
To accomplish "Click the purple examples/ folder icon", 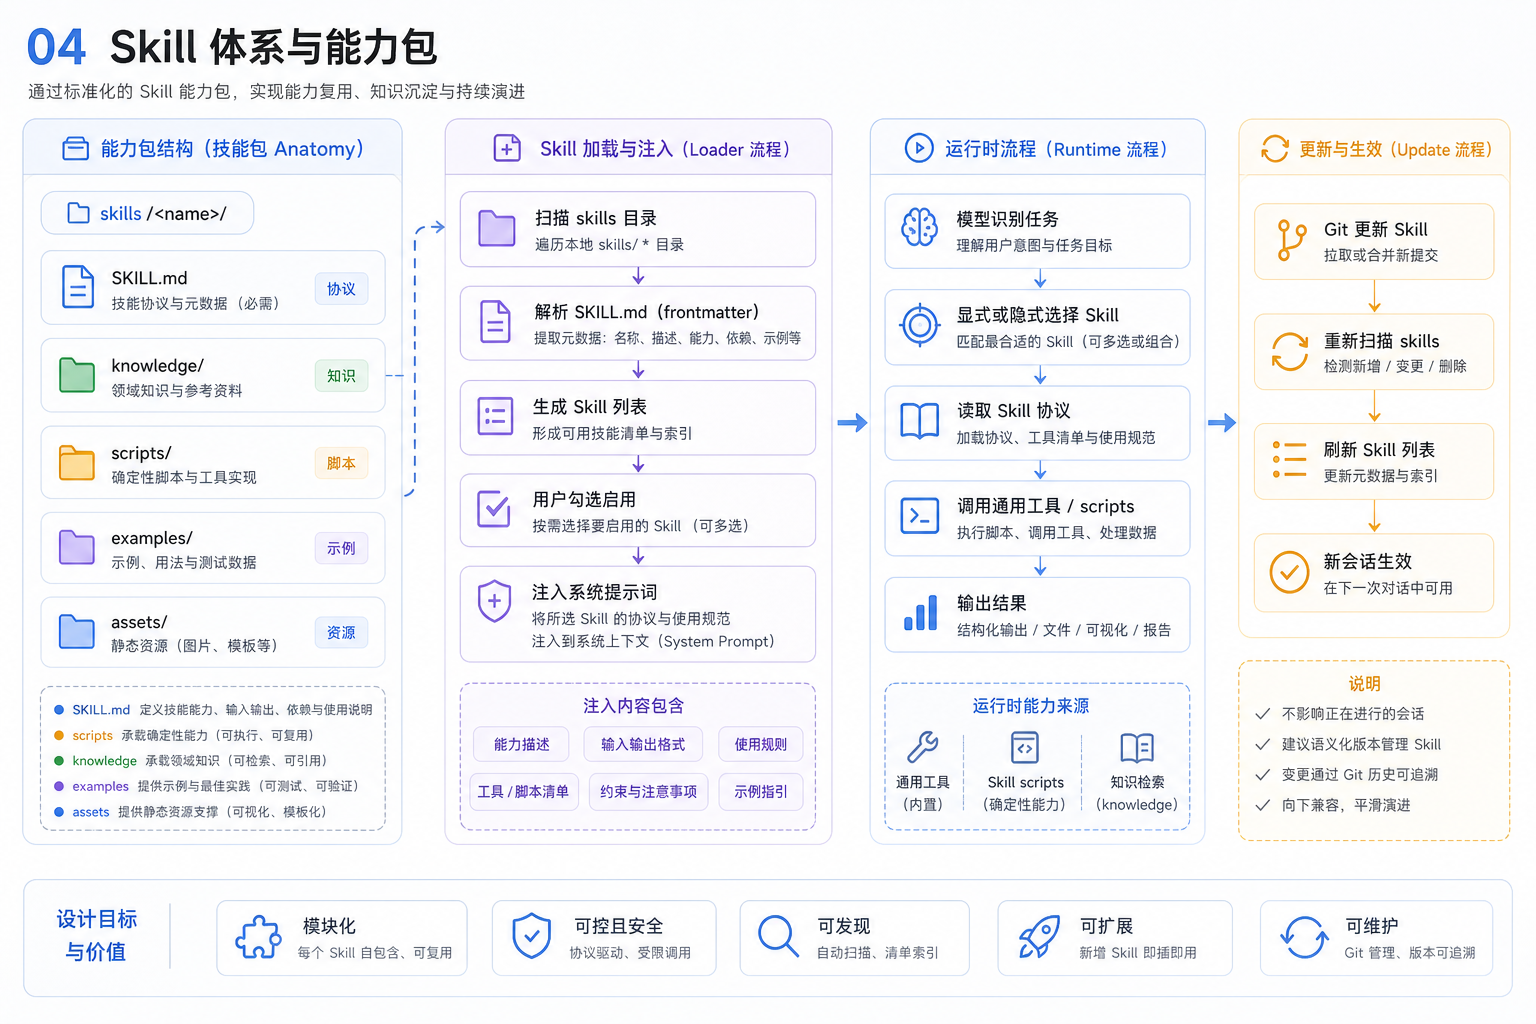I will pyautogui.click(x=77, y=547).
